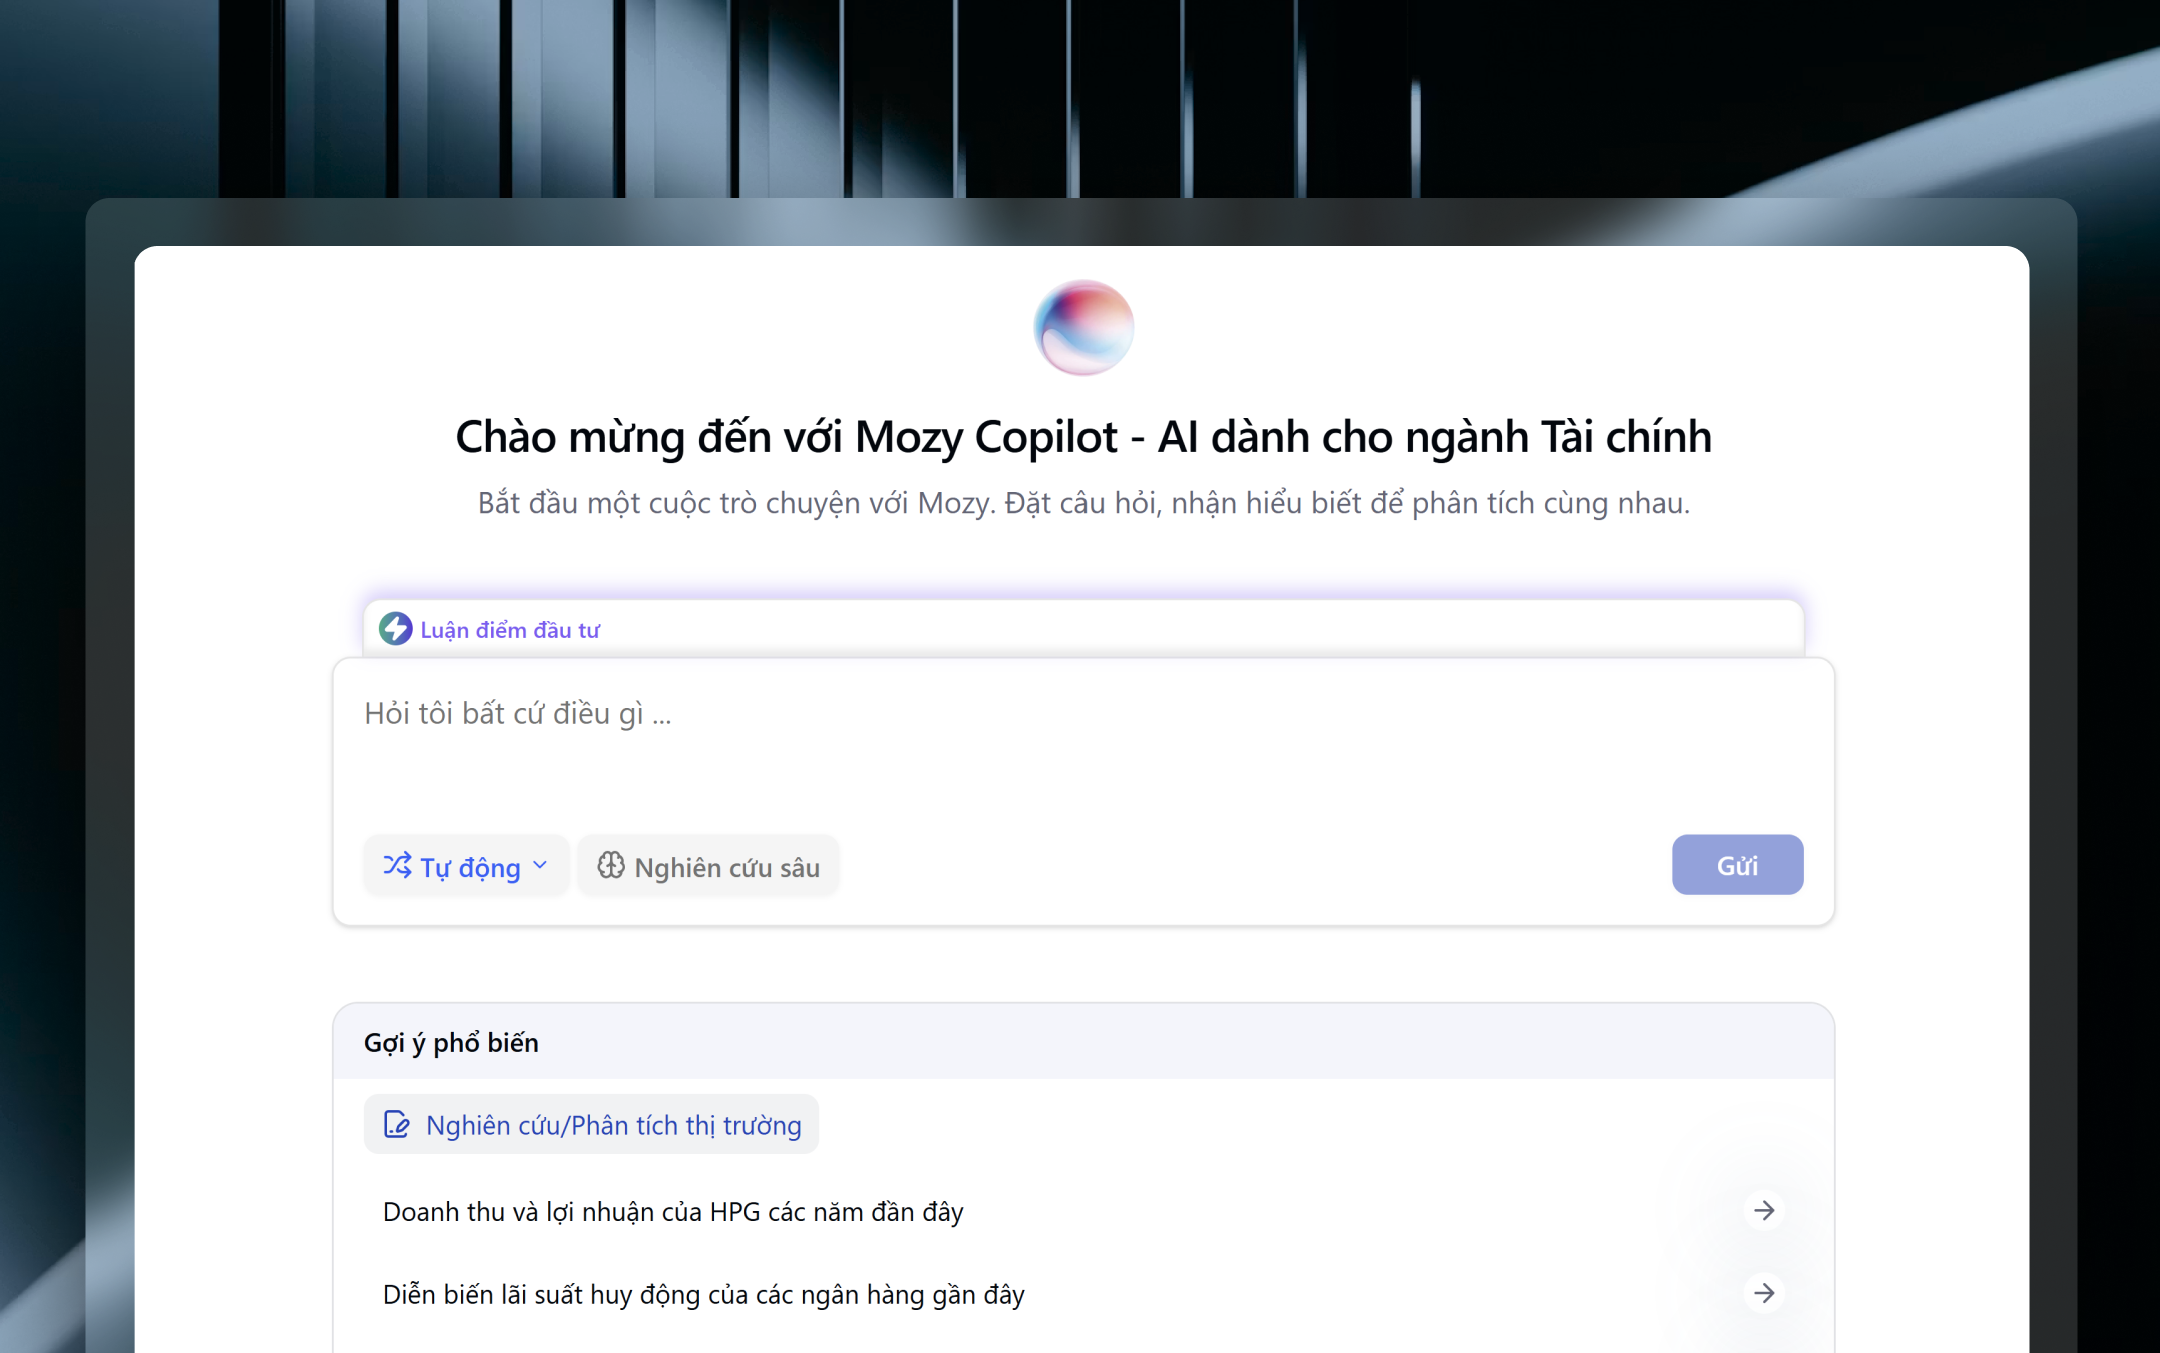
Task: Click the brain icon in Nghiên cứu sâu
Action: coord(611,865)
